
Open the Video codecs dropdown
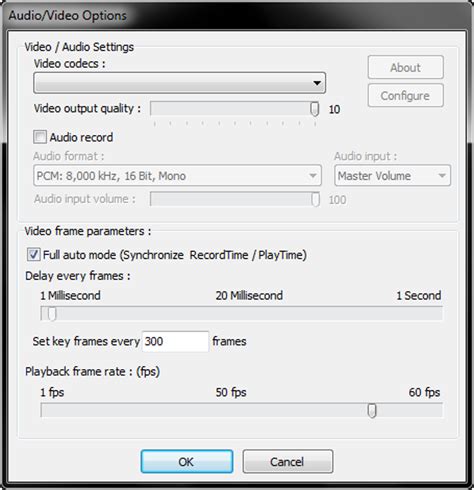pyautogui.click(x=179, y=83)
